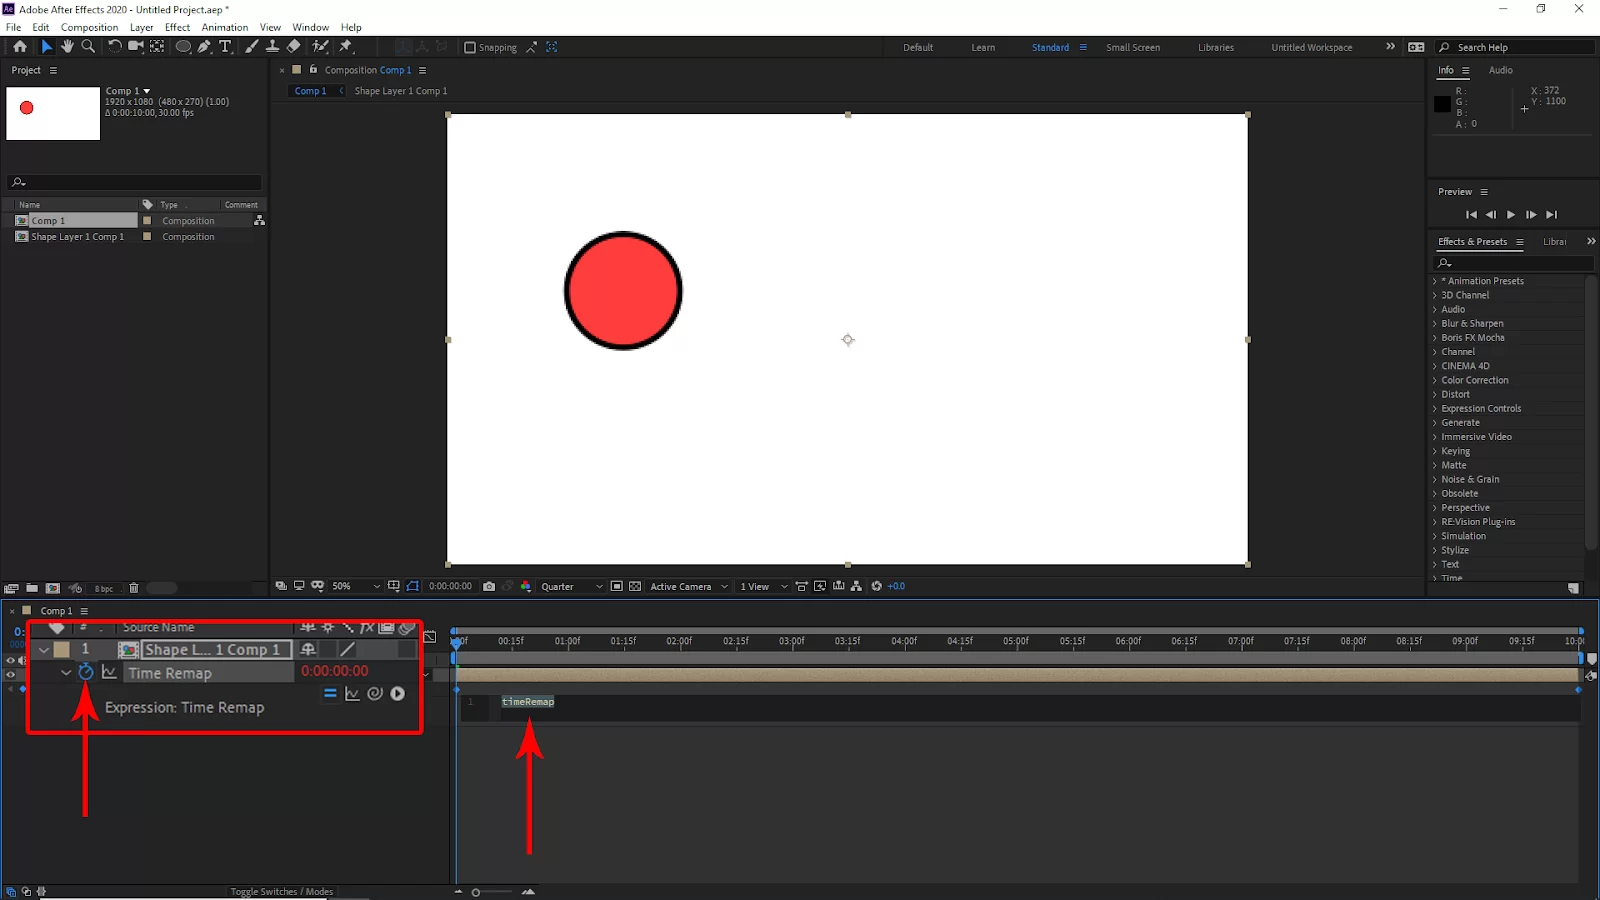Select the Selection arrow tool
The width and height of the screenshot is (1600, 900).
pyautogui.click(x=46, y=47)
